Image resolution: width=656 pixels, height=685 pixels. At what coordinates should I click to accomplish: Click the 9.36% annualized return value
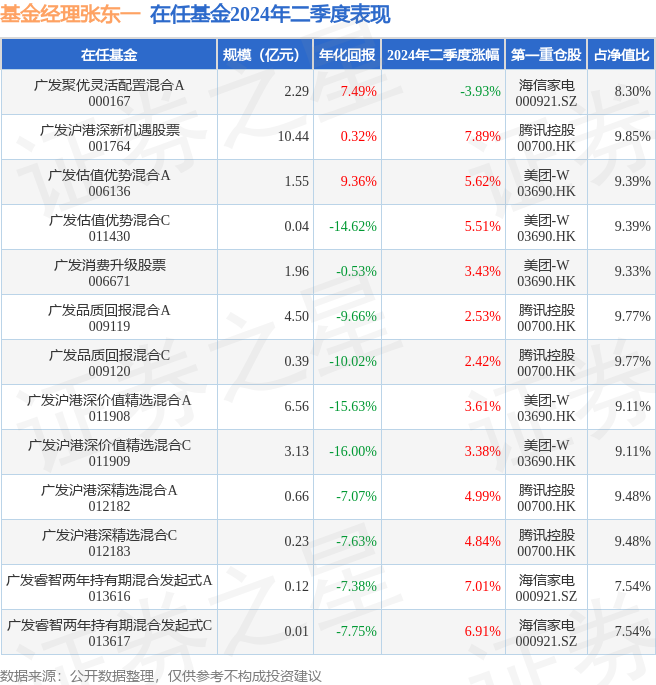point(359,181)
